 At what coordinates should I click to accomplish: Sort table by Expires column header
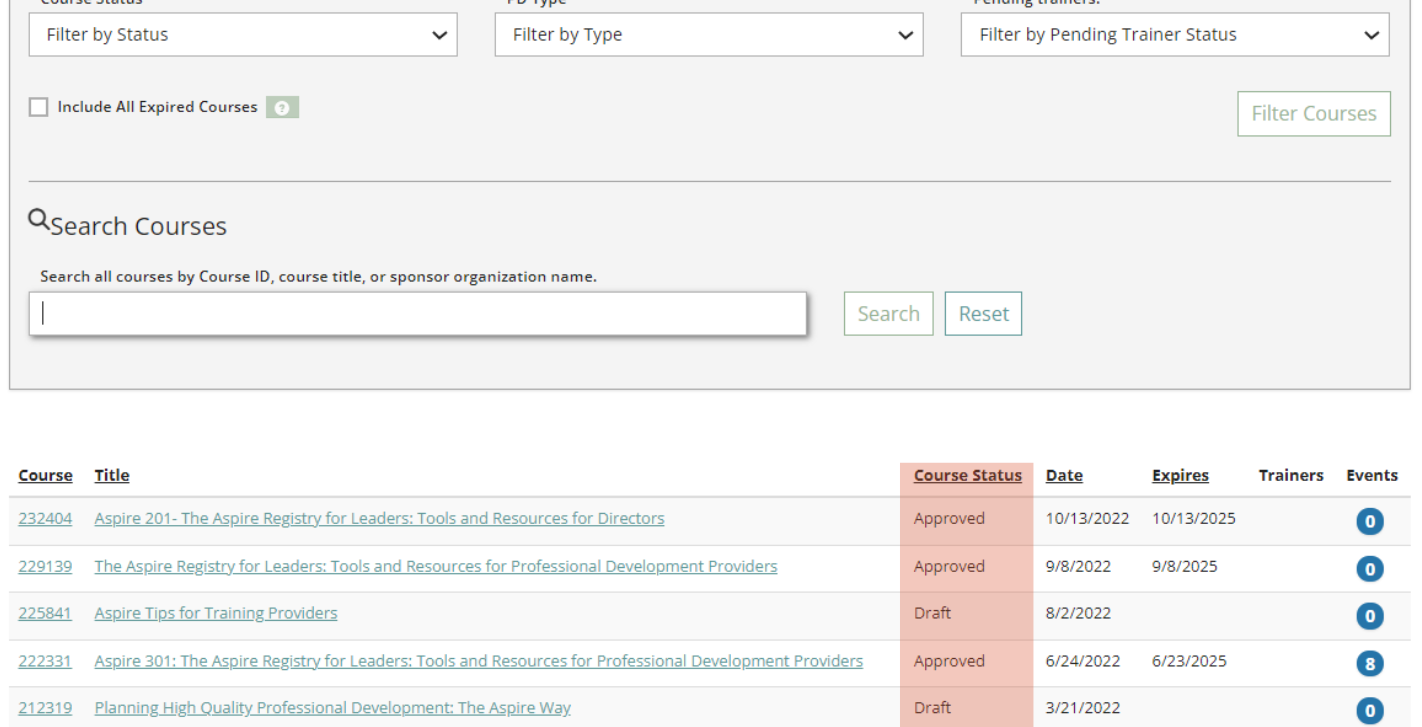click(1180, 476)
